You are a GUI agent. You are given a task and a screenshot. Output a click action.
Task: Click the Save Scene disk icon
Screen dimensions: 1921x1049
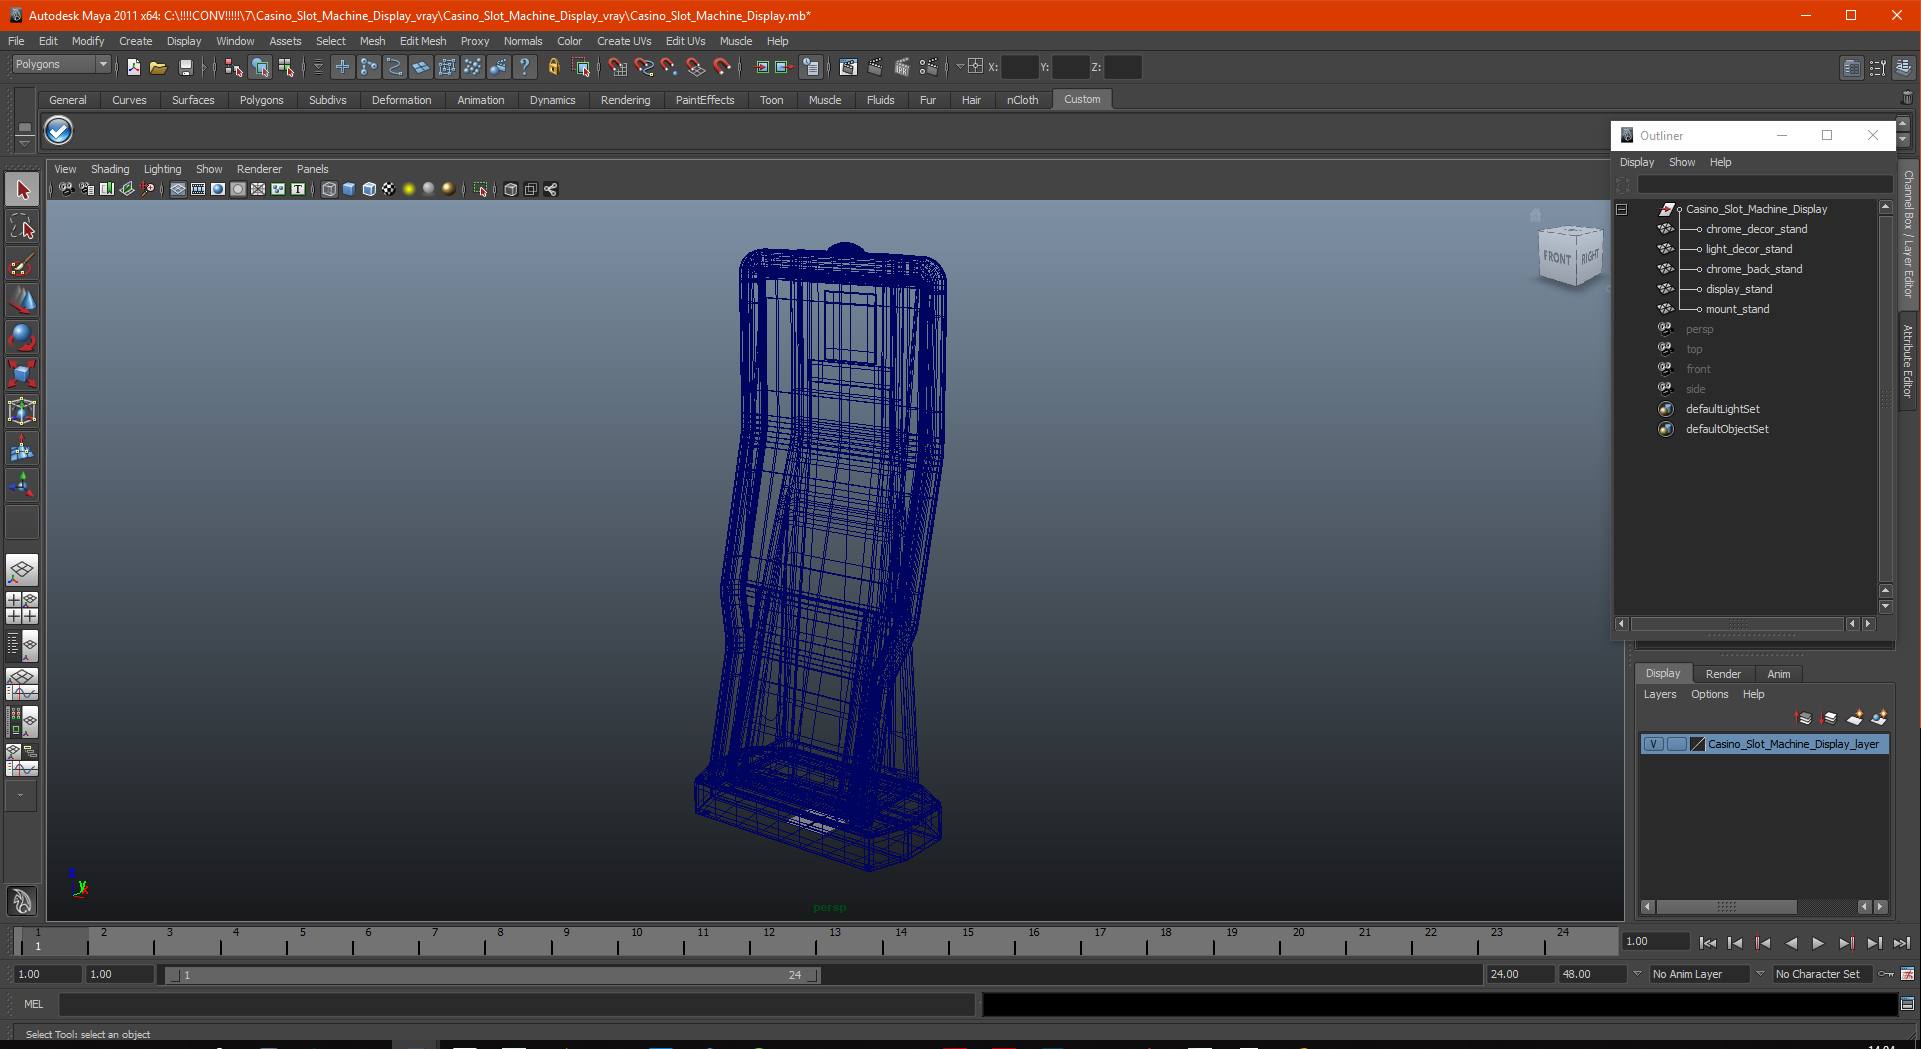(x=185, y=67)
